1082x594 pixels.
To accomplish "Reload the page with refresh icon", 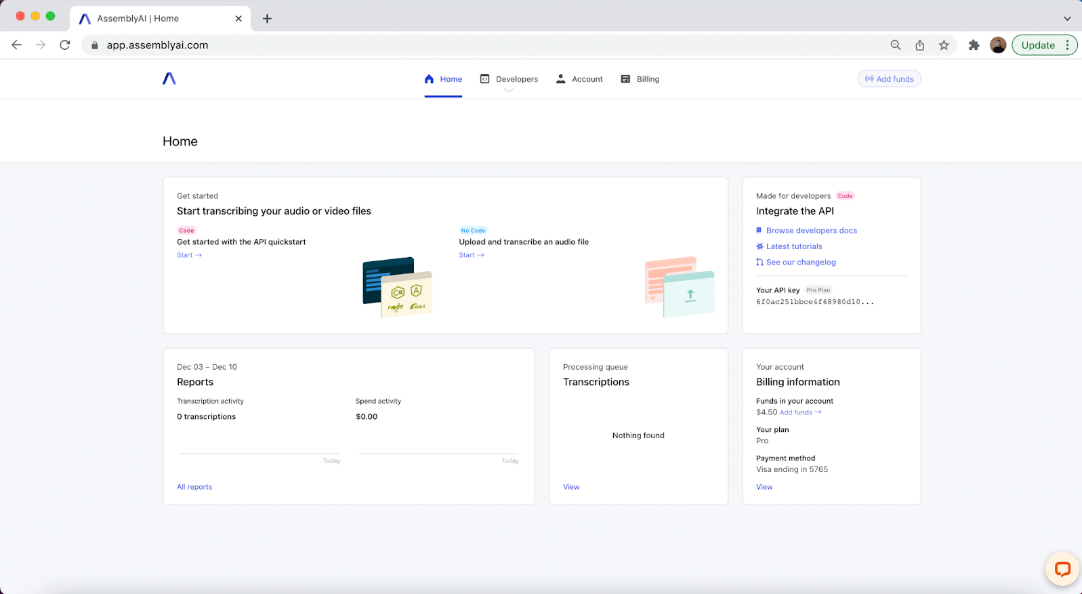I will coord(65,45).
